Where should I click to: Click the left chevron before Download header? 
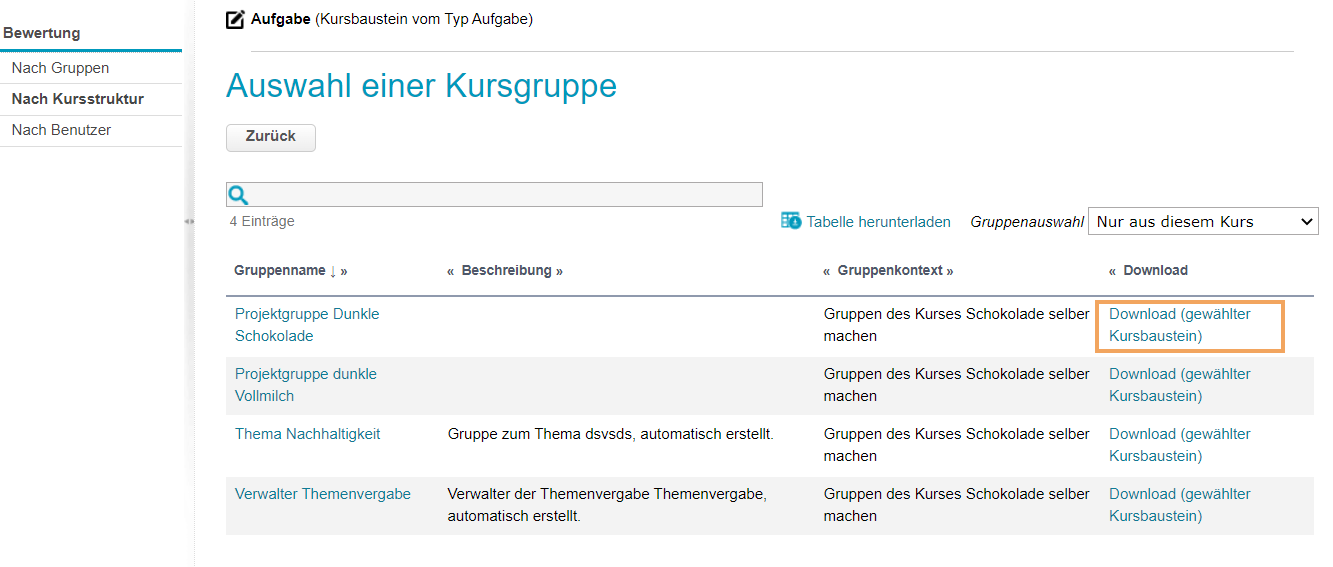(1113, 271)
